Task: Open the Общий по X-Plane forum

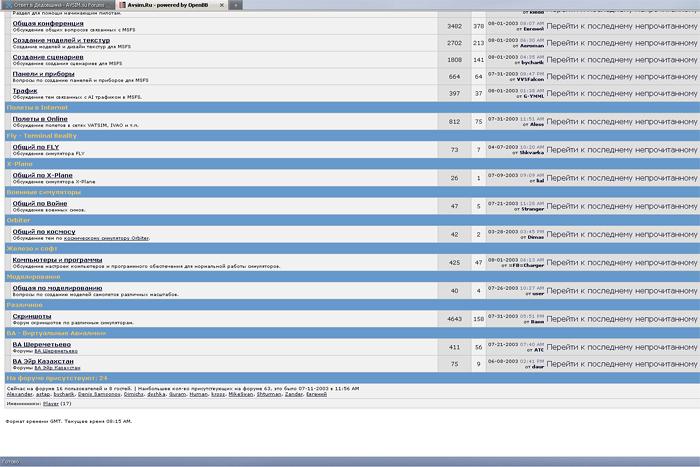Action: [42, 175]
